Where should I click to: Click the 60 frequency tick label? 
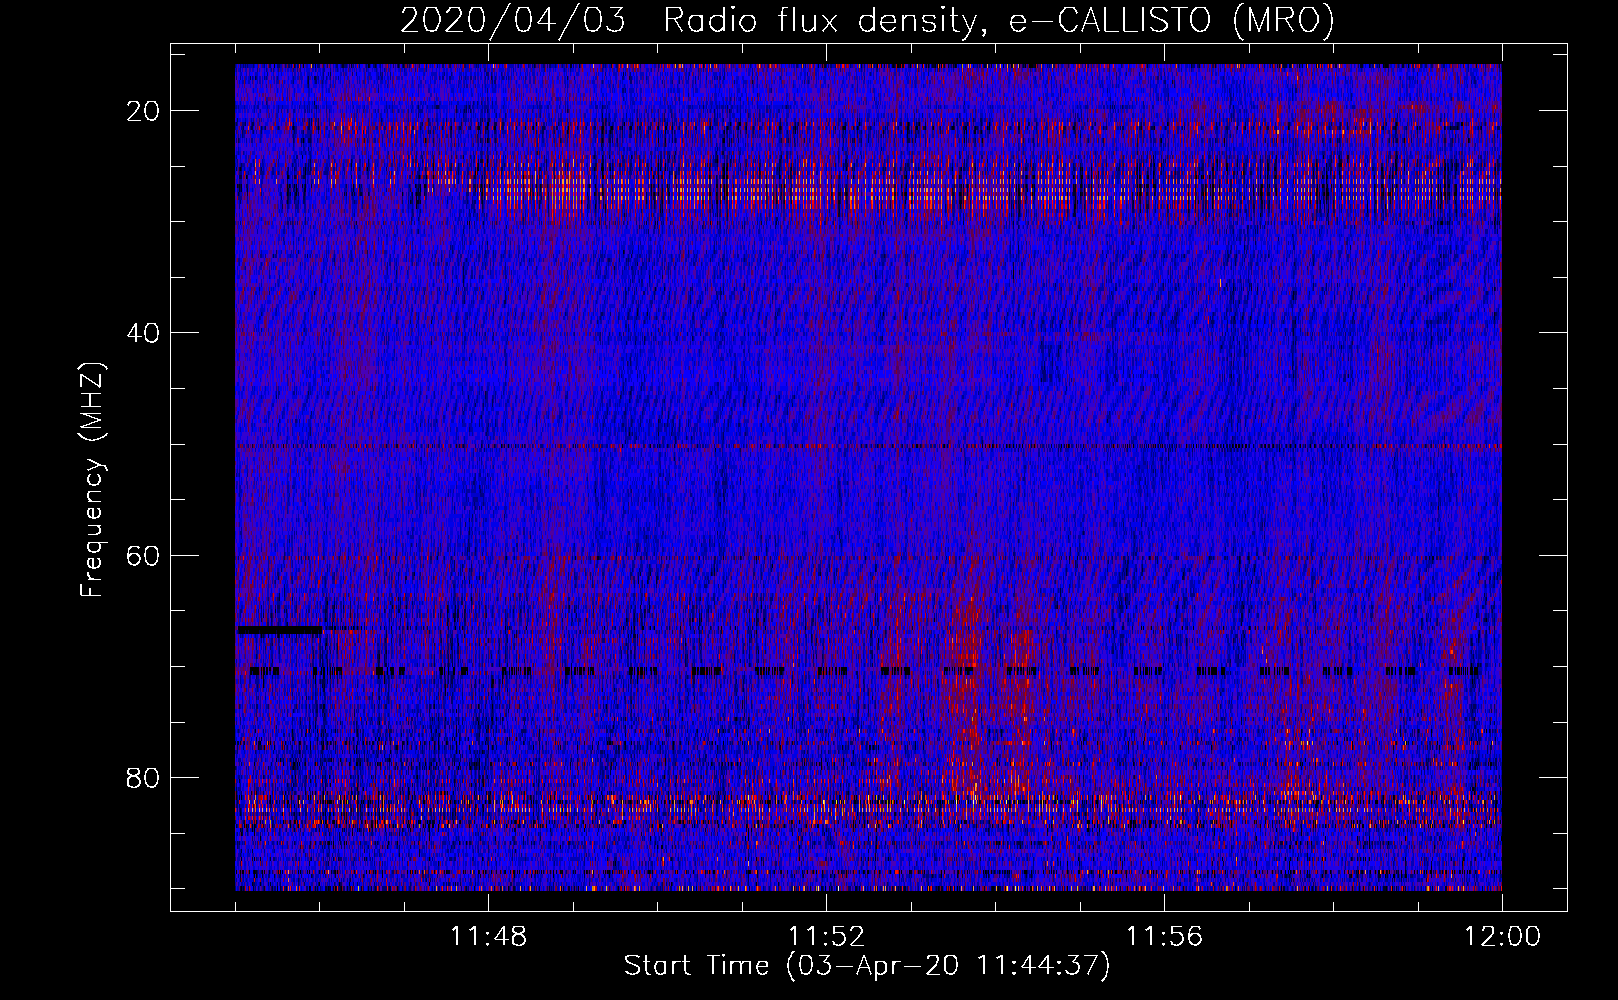point(144,555)
